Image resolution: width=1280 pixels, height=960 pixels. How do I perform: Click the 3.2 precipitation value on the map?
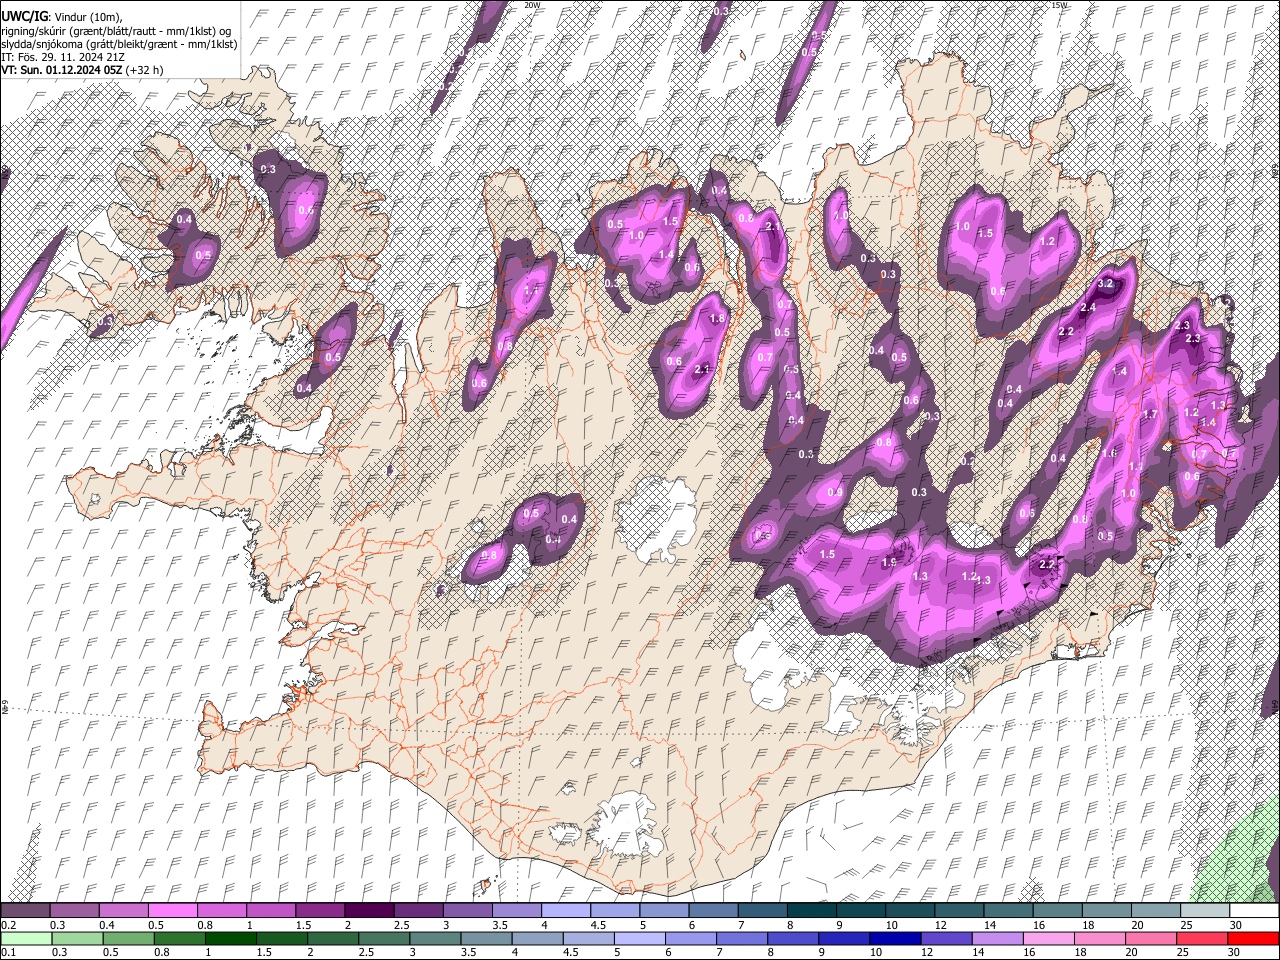1105,284
